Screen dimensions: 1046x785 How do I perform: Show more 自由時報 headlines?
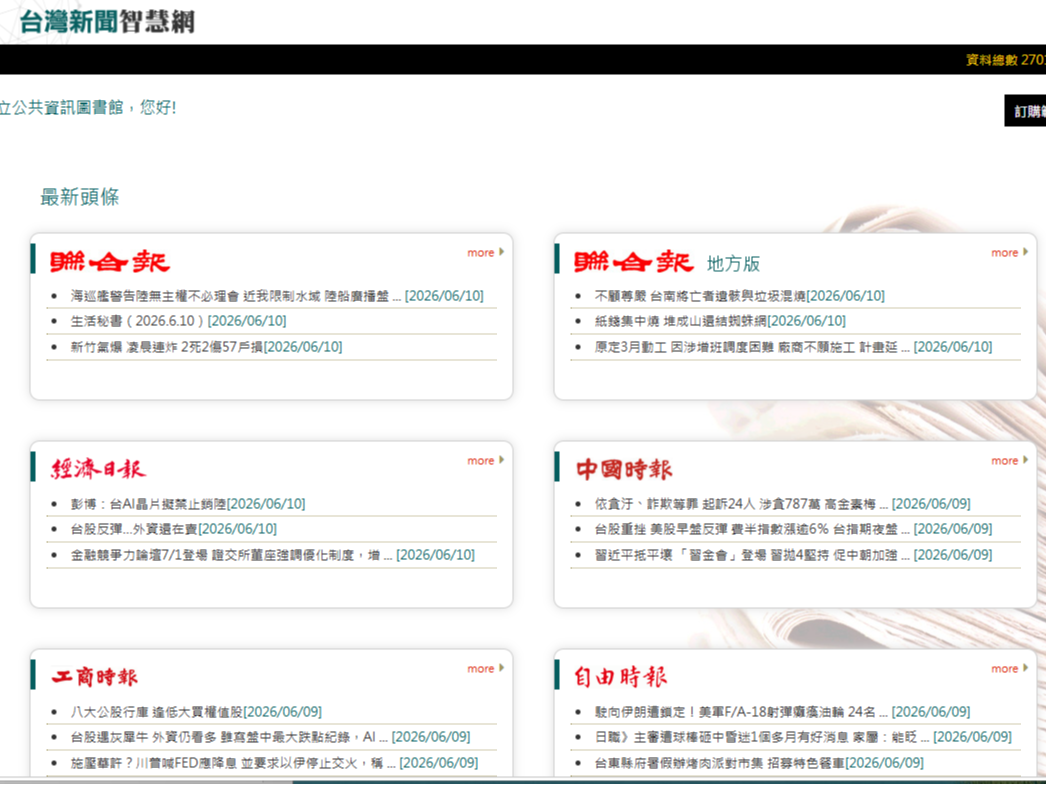click(x=1009, y=669)
